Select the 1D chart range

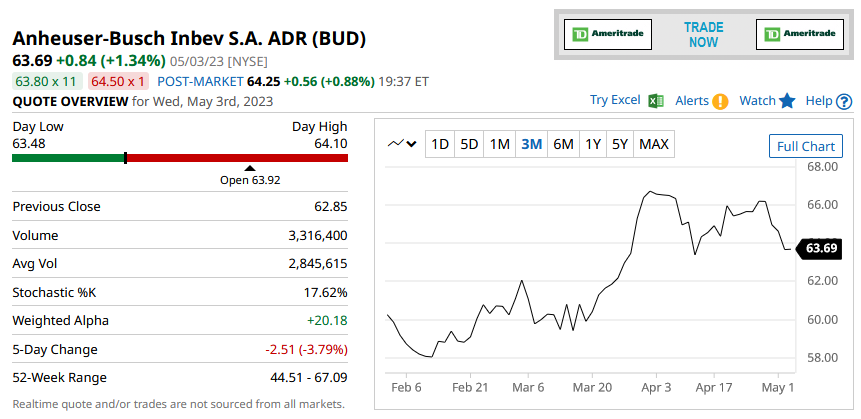(x=439, y=144)
